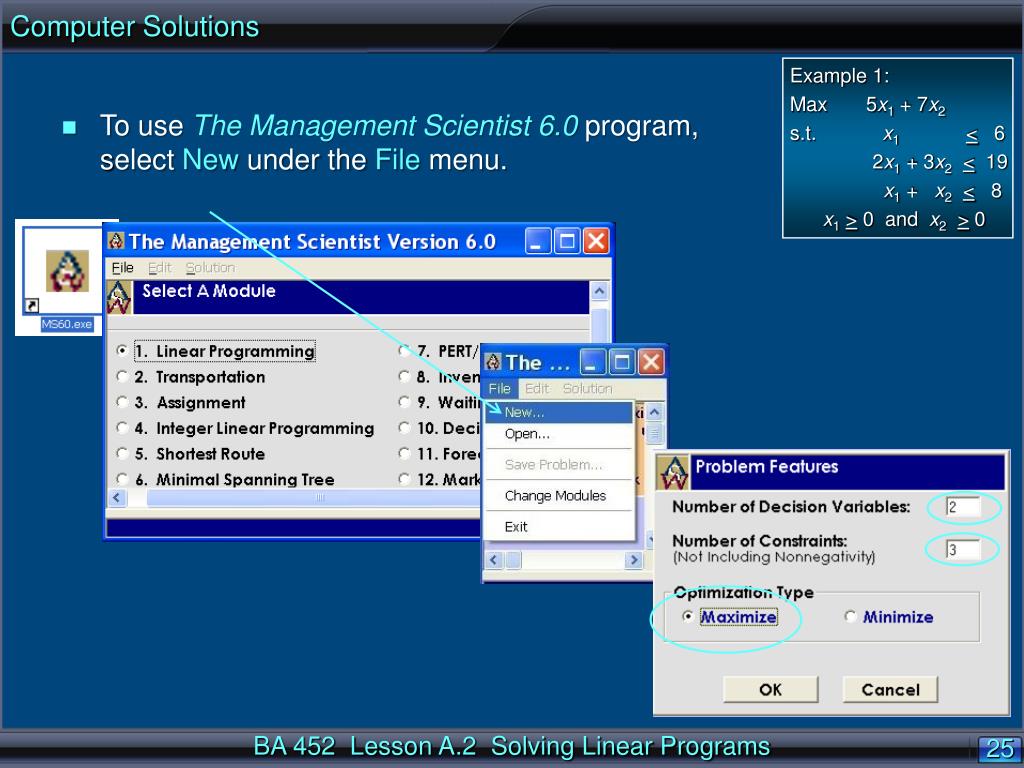The width and height of the screenshot is (1024, 768).
Task: Click left scroll arrow in module list
Action: point(117,498)
